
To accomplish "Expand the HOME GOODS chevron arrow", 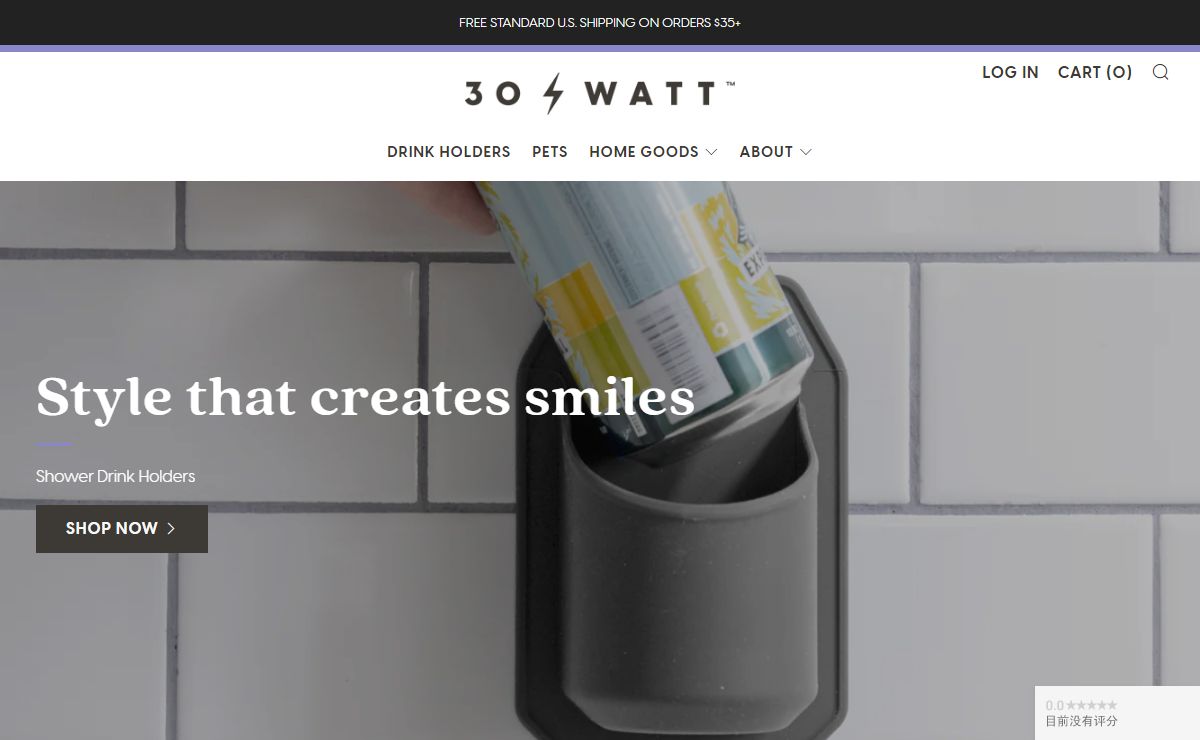I will coord(711,152).
